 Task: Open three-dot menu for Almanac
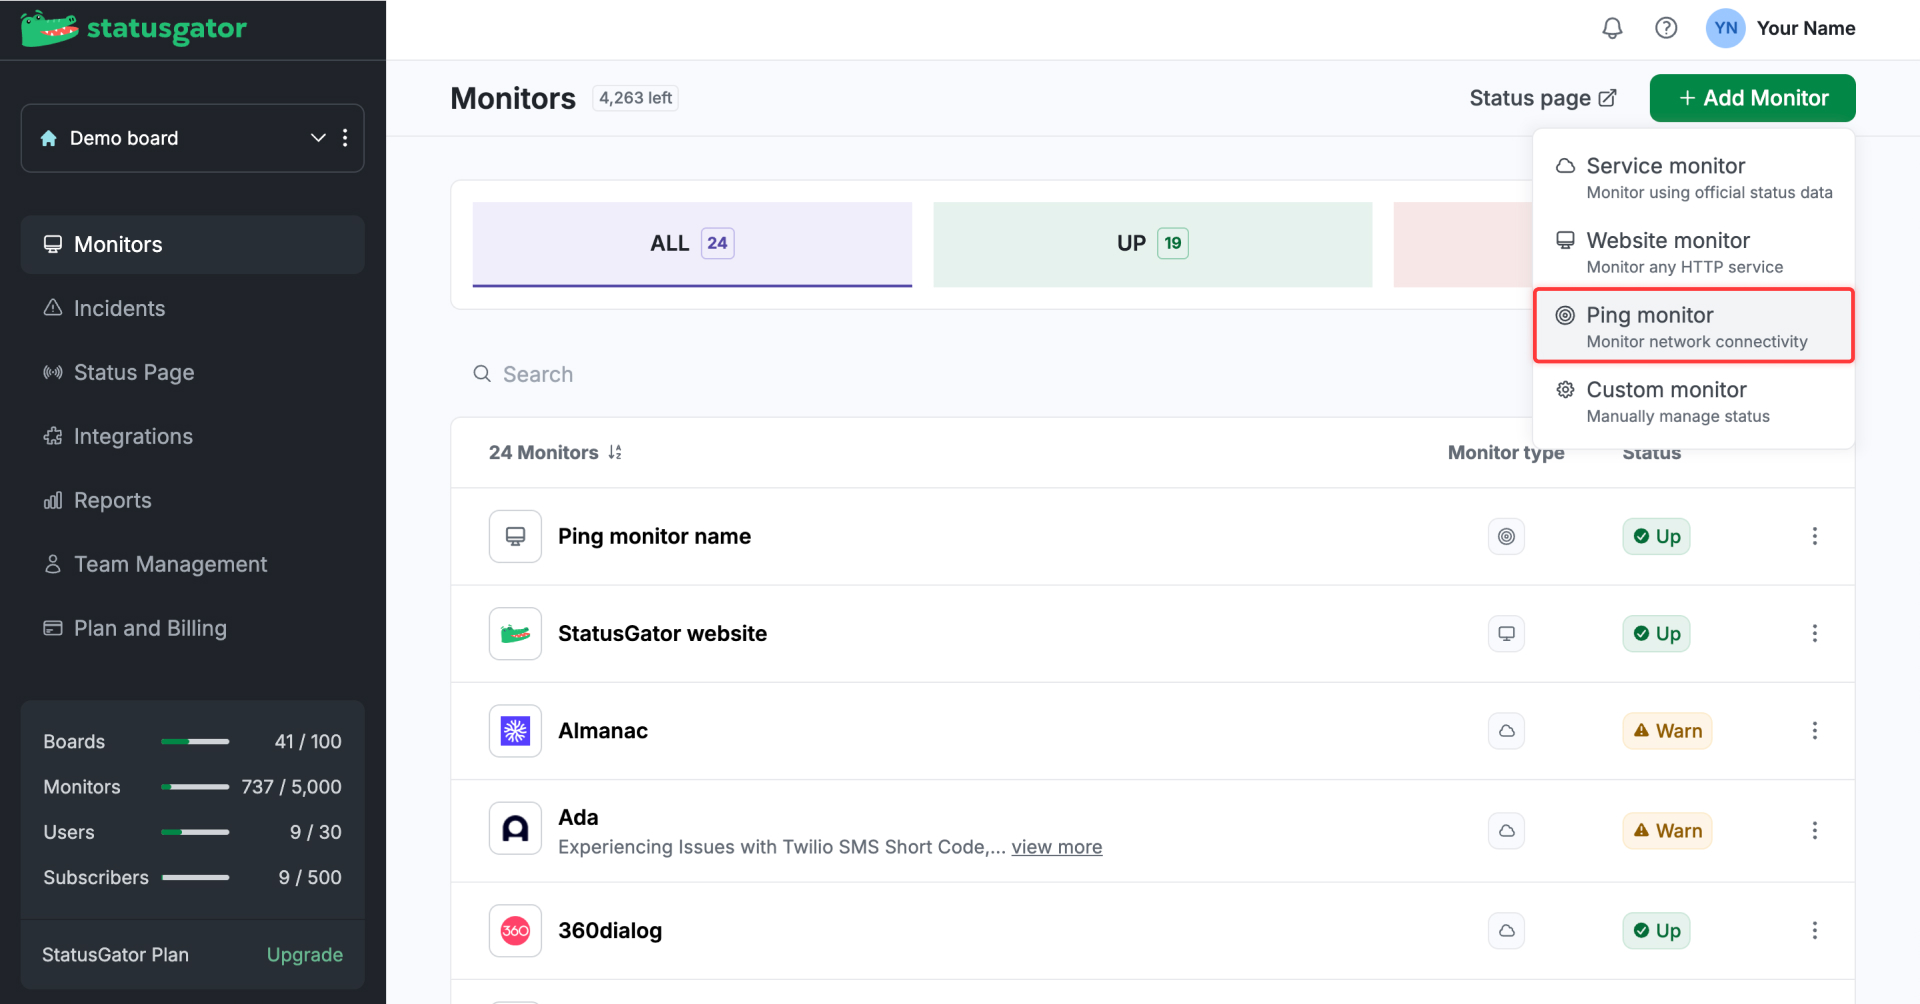pyautogui.click(x=1814, y=731)
